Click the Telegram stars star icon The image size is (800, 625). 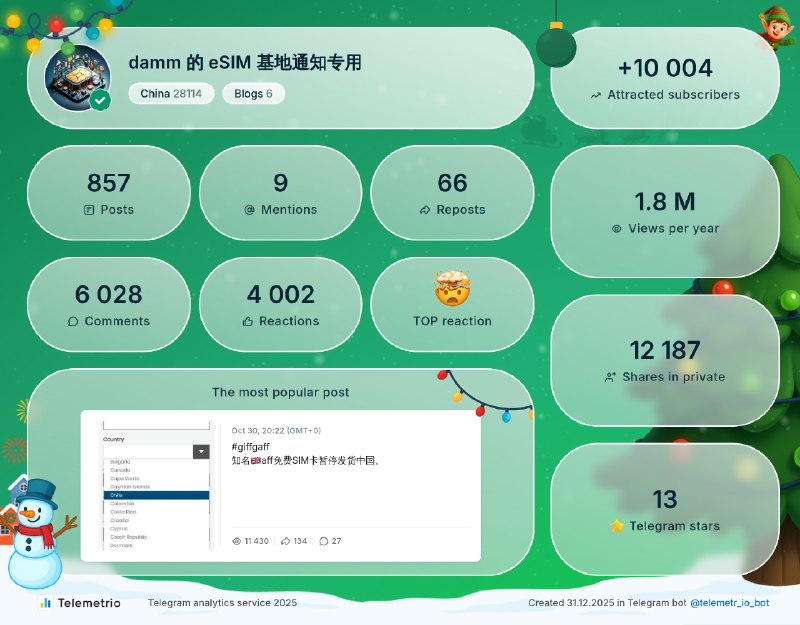coord(617,526)
